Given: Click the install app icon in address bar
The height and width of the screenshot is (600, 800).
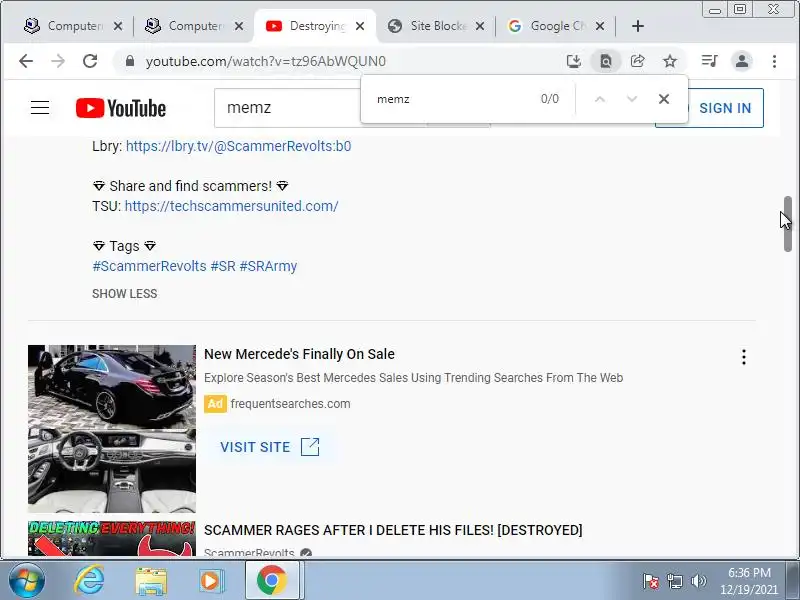Looking at the screenshot, I should 574,61.
